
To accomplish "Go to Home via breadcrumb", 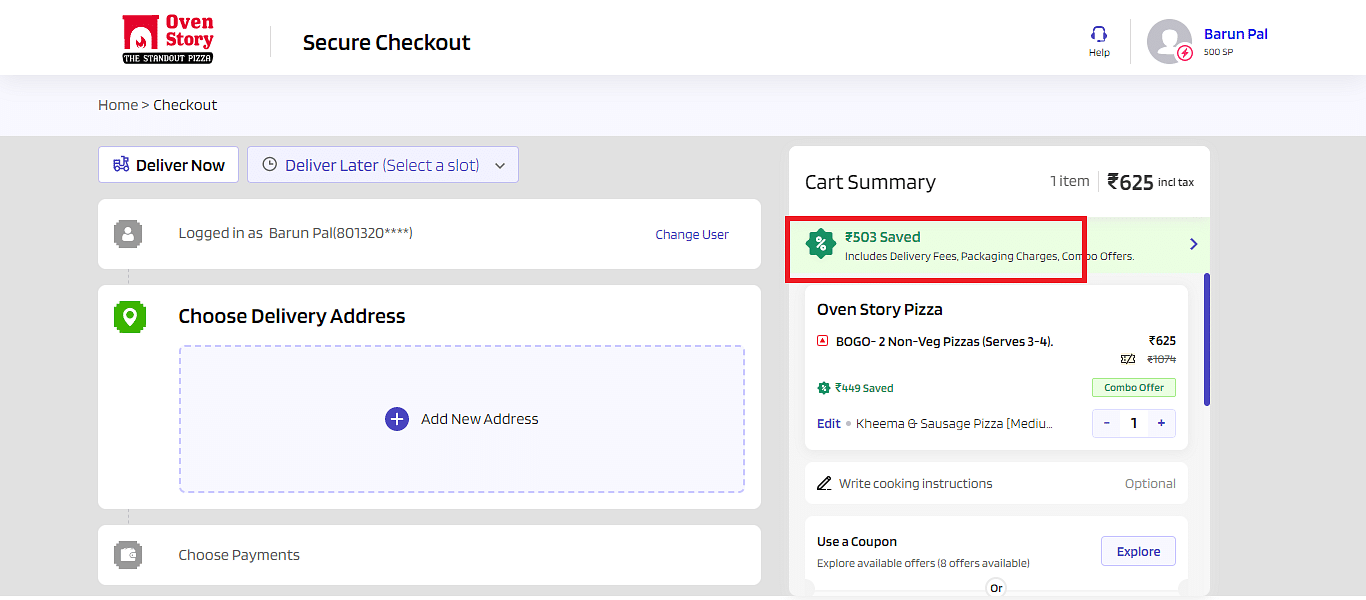I will pos(117,105).
